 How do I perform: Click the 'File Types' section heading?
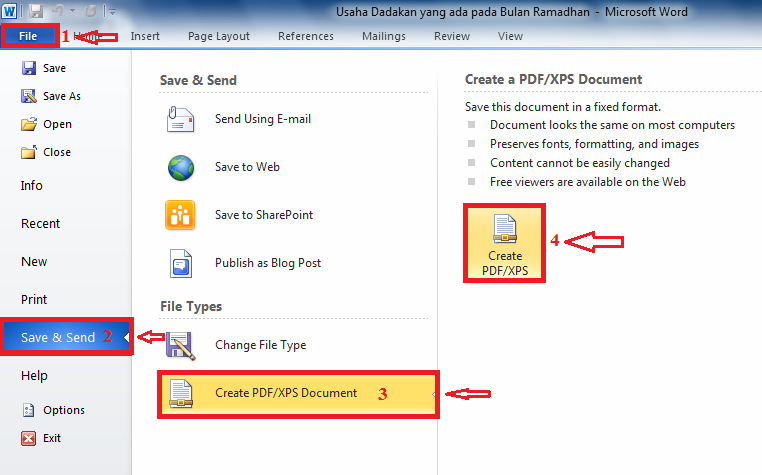[x=191, y=306]
